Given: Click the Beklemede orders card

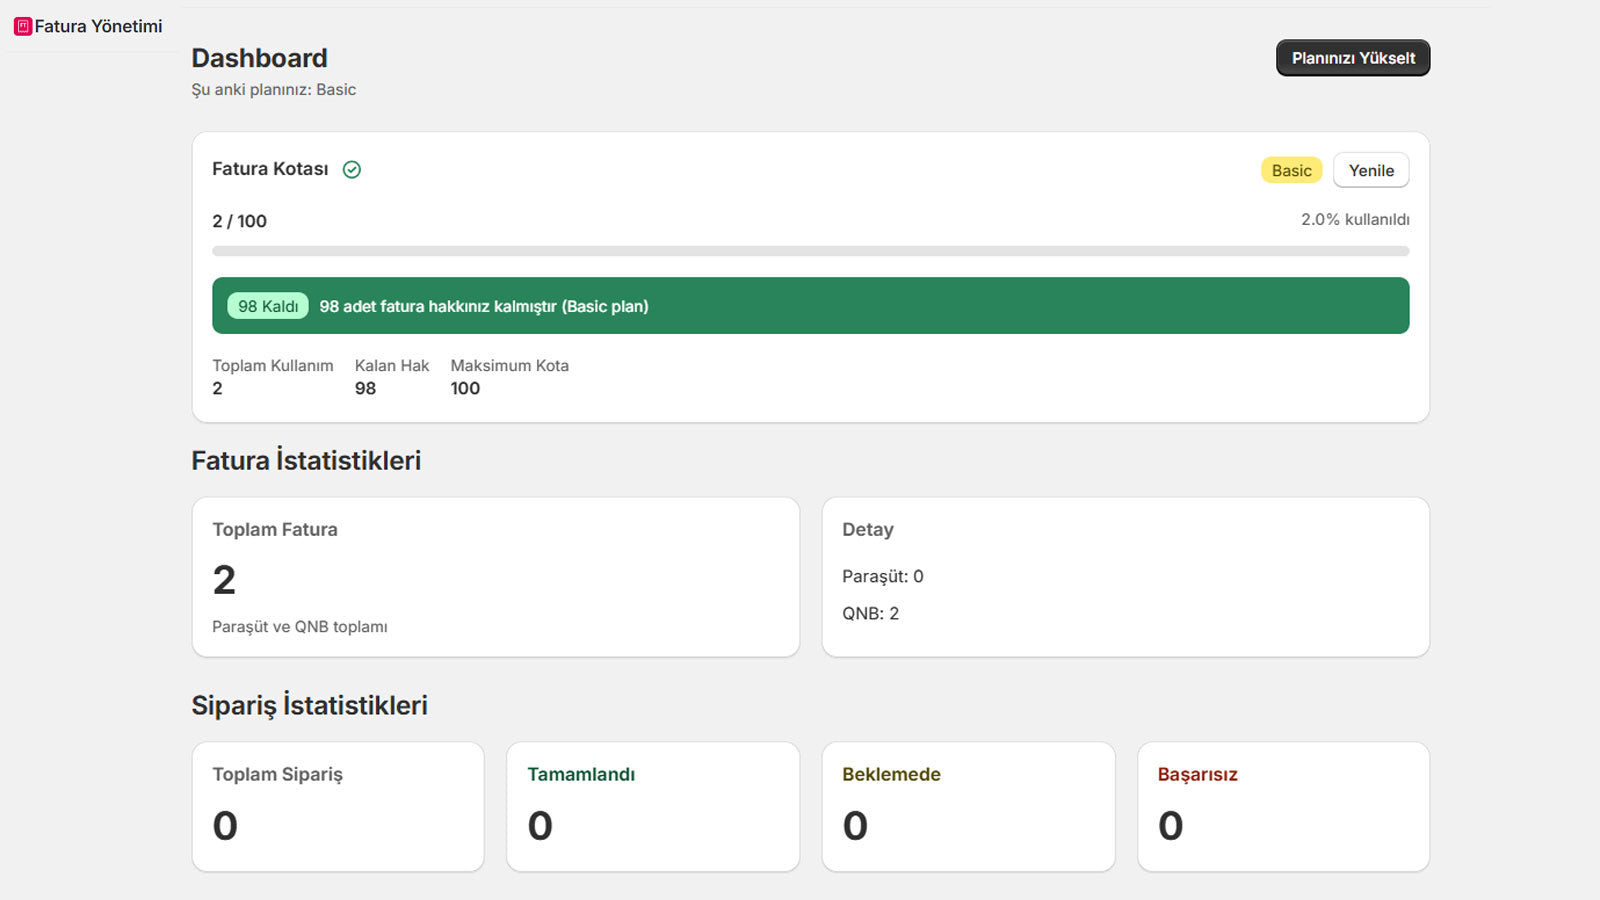Looking at the screenshot, I should click(x=967, y=806).
